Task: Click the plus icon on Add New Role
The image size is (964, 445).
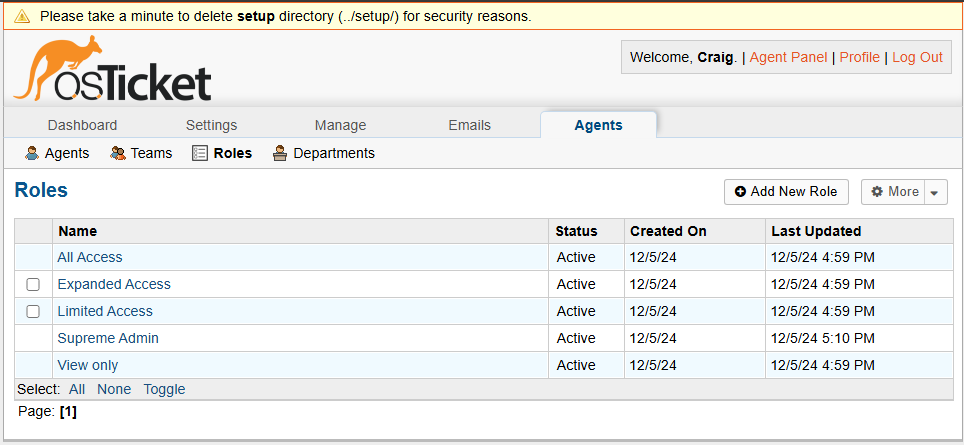Action: coord(740,192)
